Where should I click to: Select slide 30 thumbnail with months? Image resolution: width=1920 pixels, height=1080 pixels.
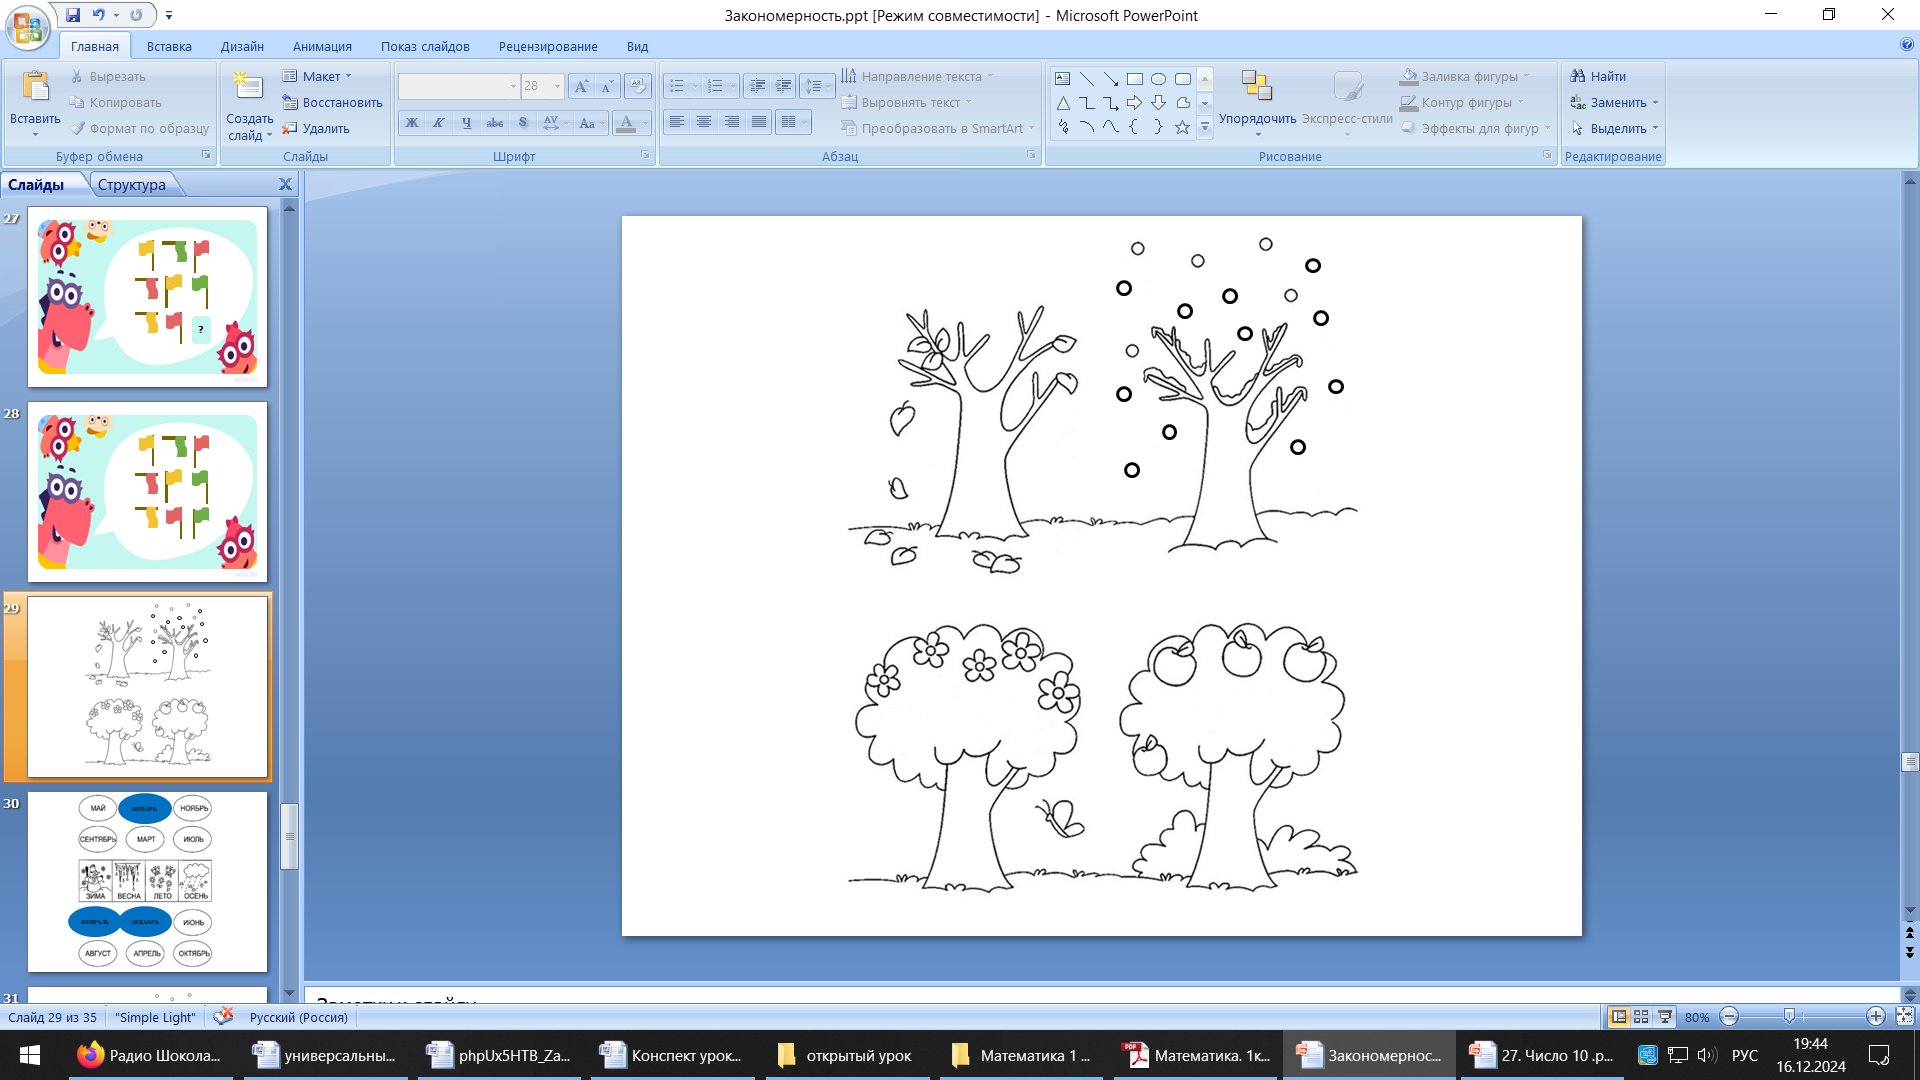[x=147, y=881]
